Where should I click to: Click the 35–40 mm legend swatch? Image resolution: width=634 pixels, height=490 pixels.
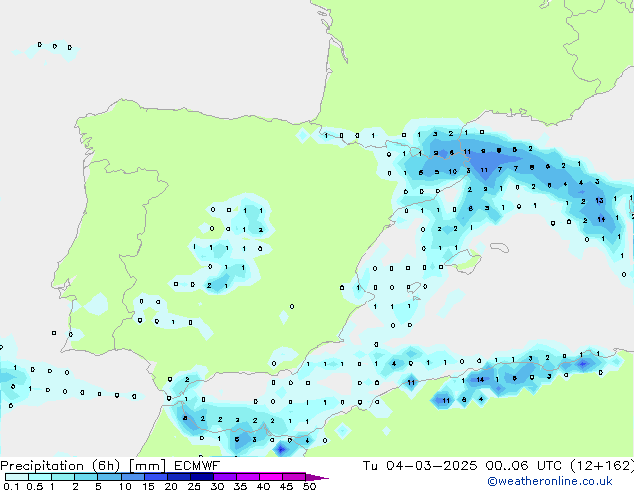point(248,477)
